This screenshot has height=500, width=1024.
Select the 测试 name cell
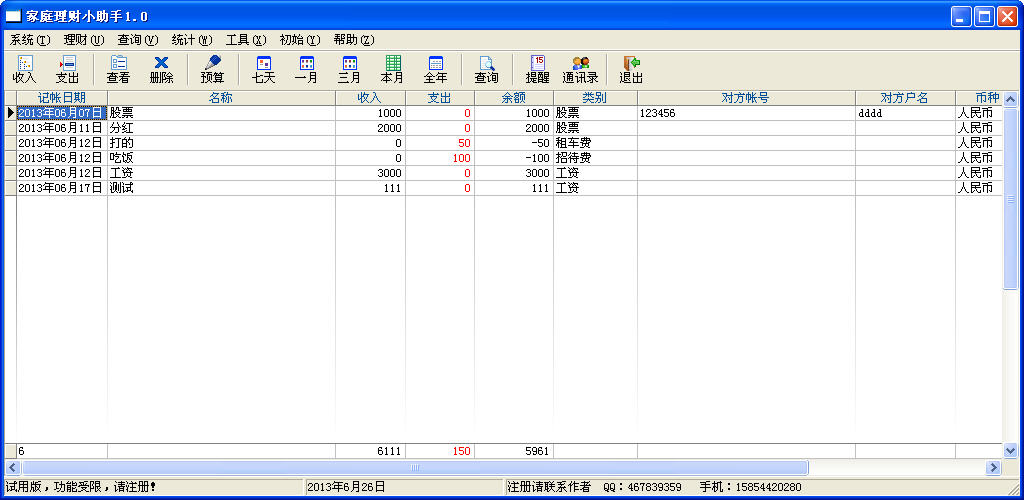pyautogui.click(x=221, y=188)
